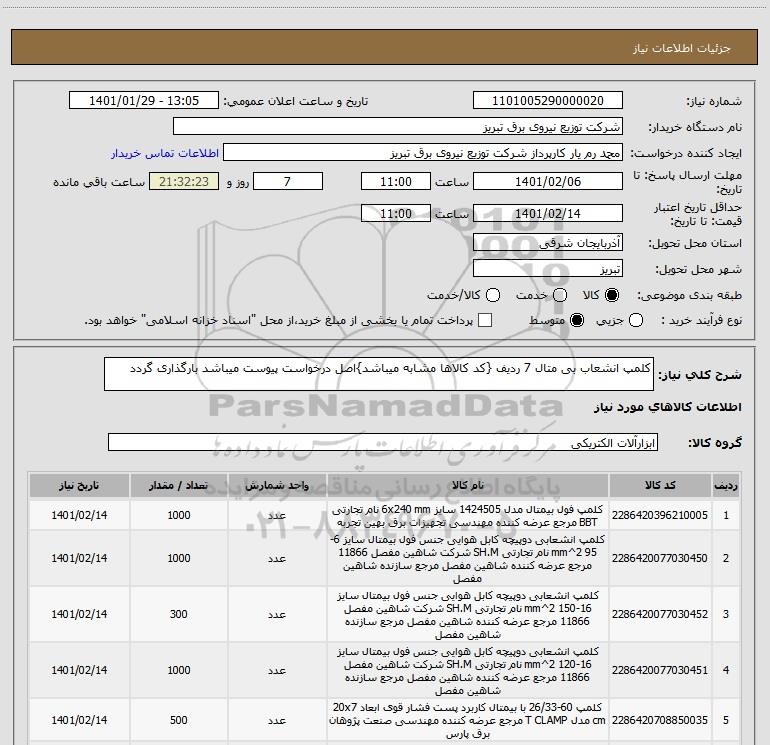Click product code 2286420077030452
This screenshot has width=770, height=745.
pyautogui.click(x=660, y=614)
